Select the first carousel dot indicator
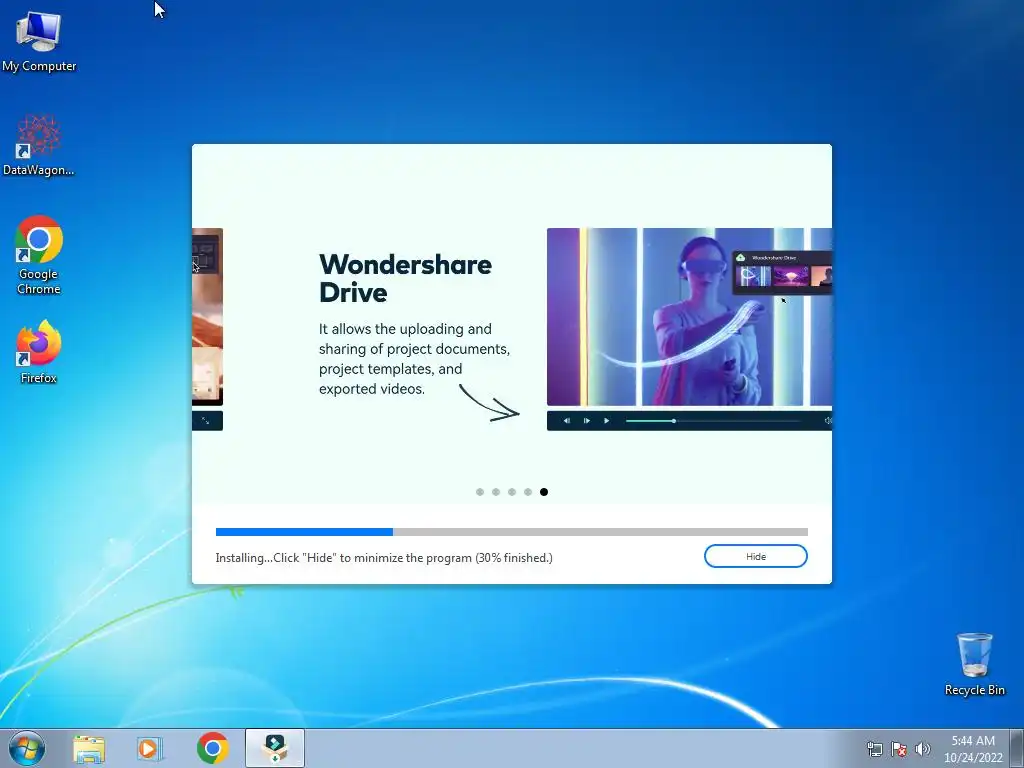The width and height of the screenshot is (1024, 768). [480, 492]
